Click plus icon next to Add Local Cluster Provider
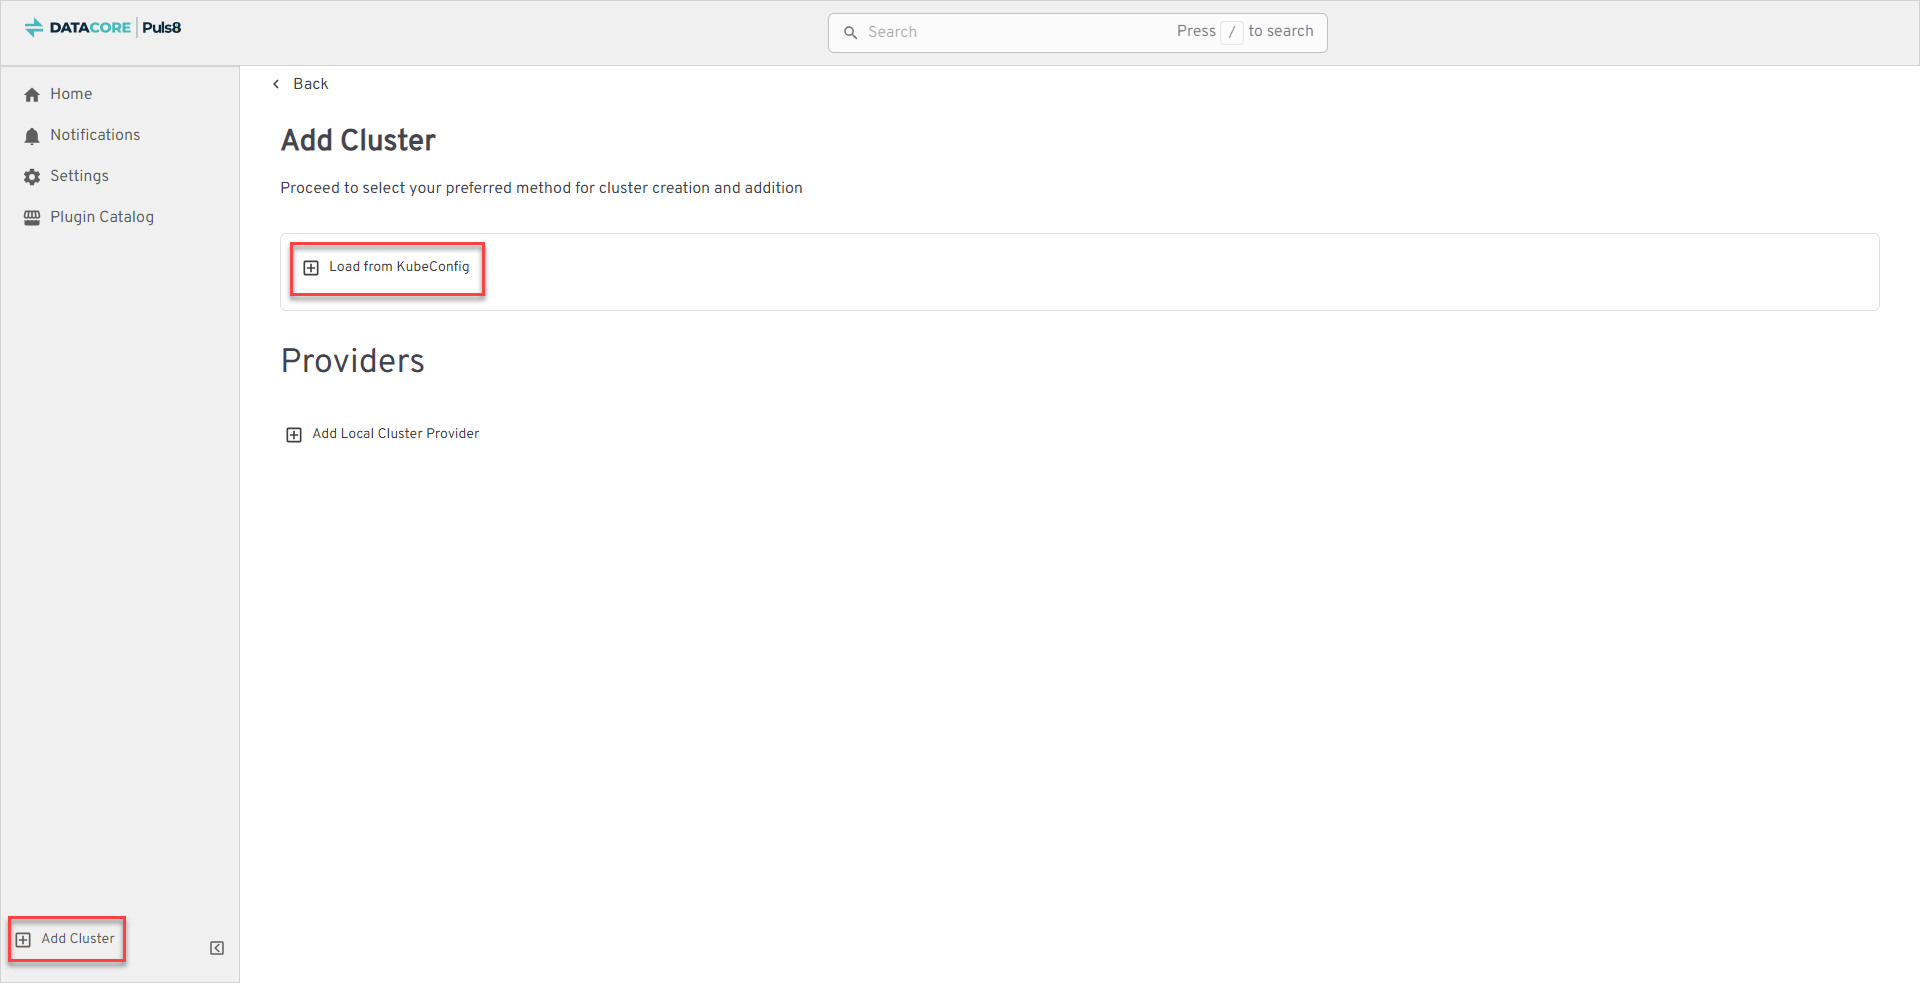Image resolution: width=1920 pixels, height=983 pixels. click(x=294, y=435)
